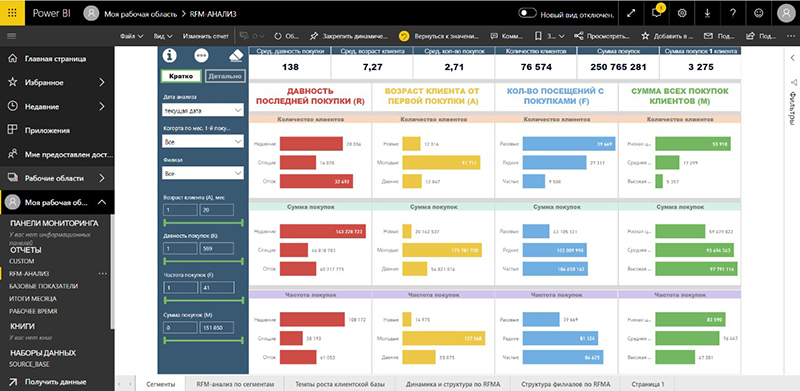Image resolution: width=800 pixels, height=391 pixels.
Task: Click the Давность покупок max field 599
Action: click(x=217, y=249)
